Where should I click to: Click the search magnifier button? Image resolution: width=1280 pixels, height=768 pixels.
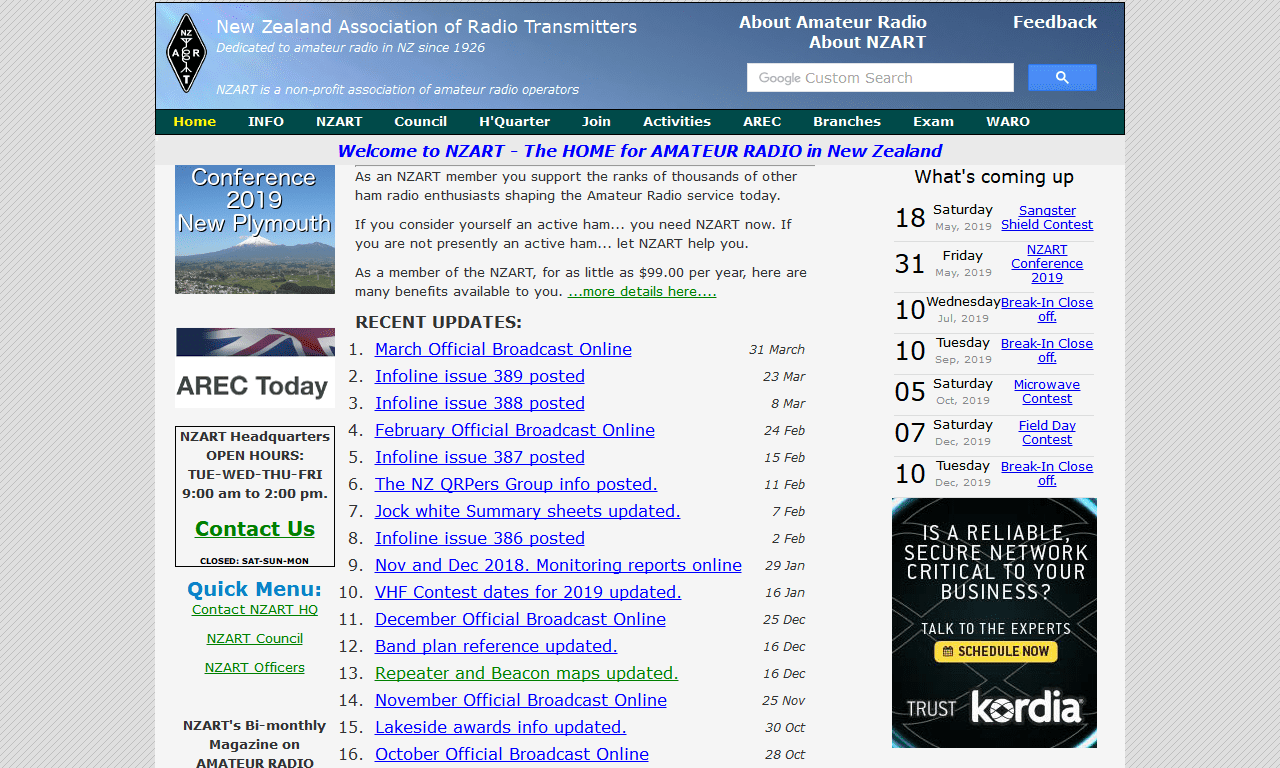pyautogui.click(x=1062, y=78)
